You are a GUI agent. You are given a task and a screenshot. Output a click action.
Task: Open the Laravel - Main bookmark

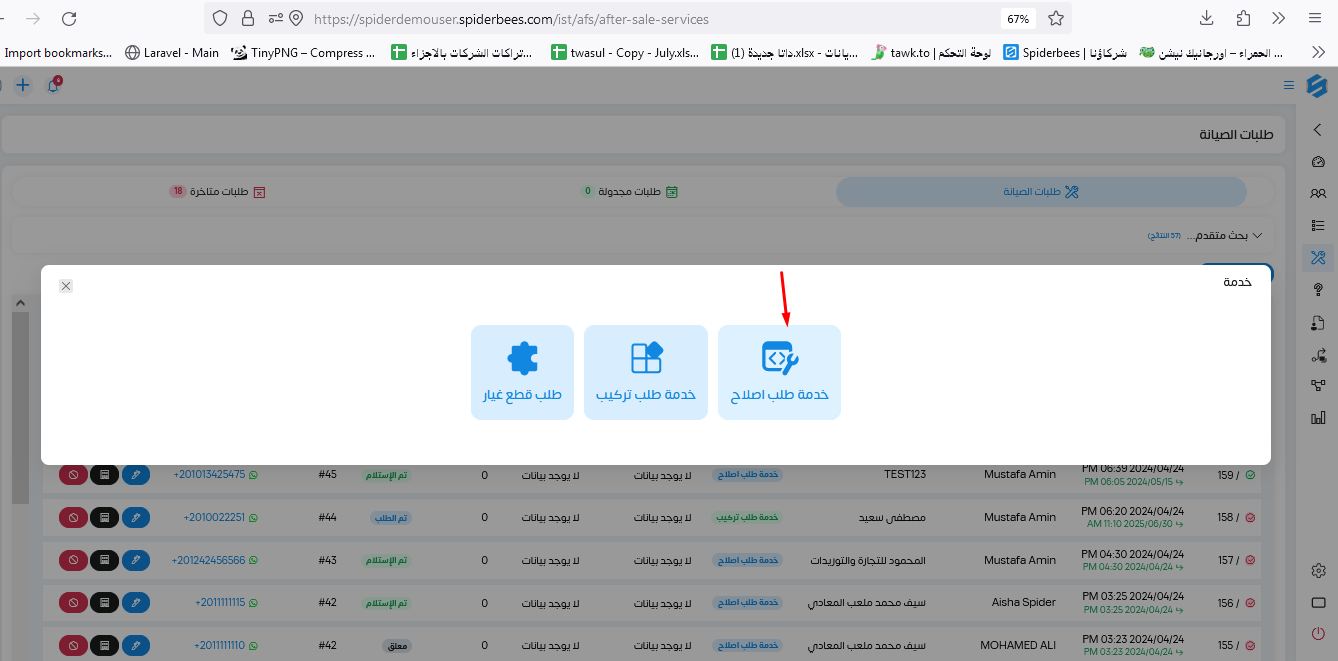(172, 53)
